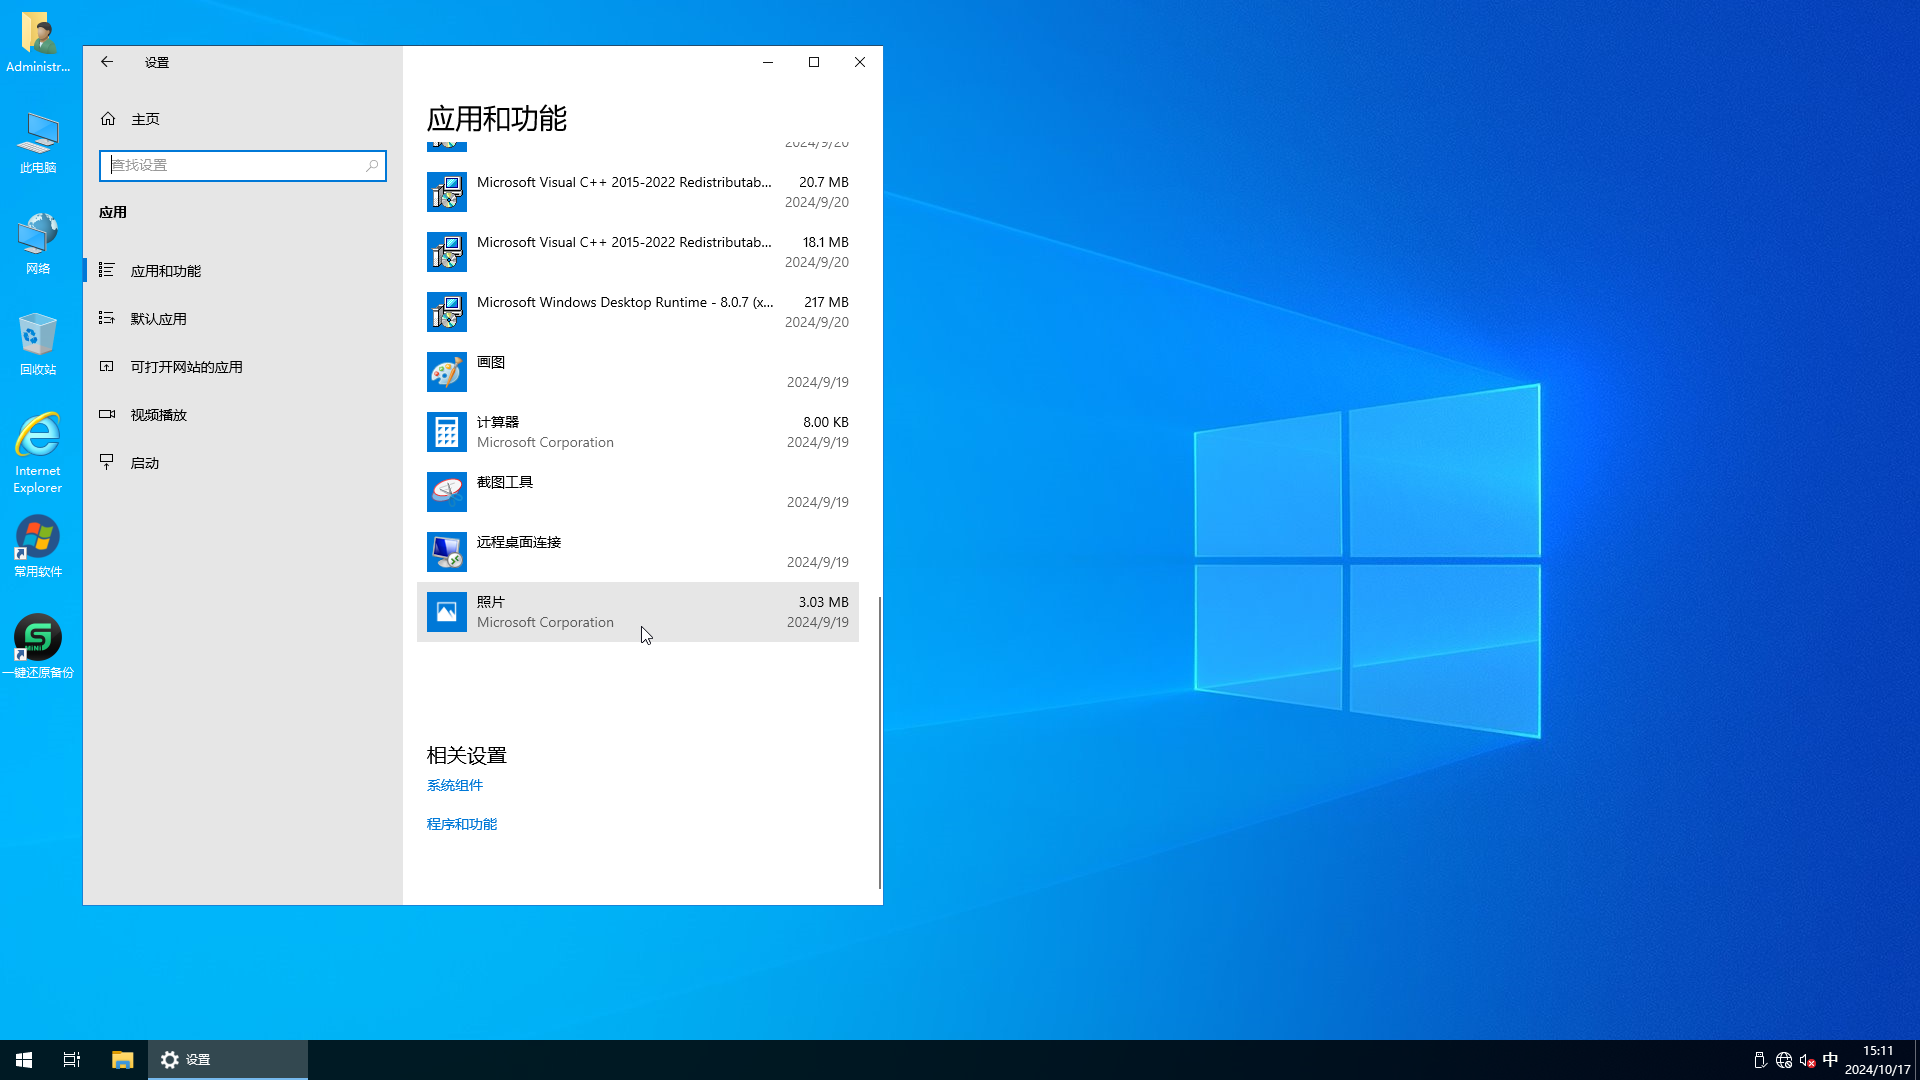Select 应用和功能 in the sidebar
The height and width of the screenshot is (1080, 1920).
243,271
